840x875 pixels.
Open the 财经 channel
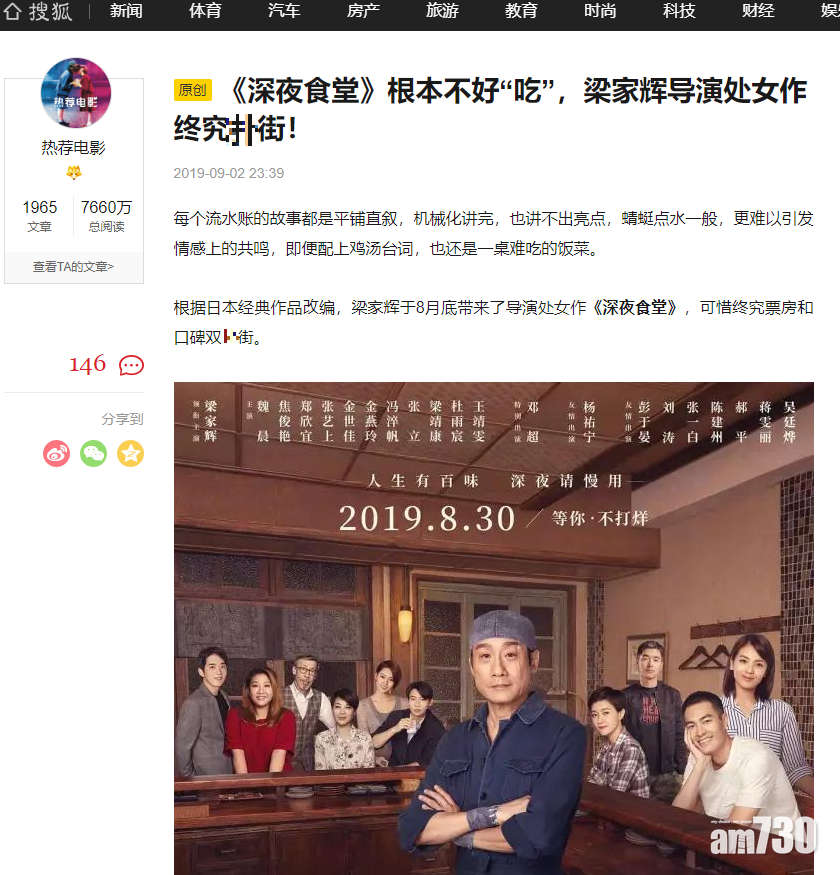click(x=758, y=11)
